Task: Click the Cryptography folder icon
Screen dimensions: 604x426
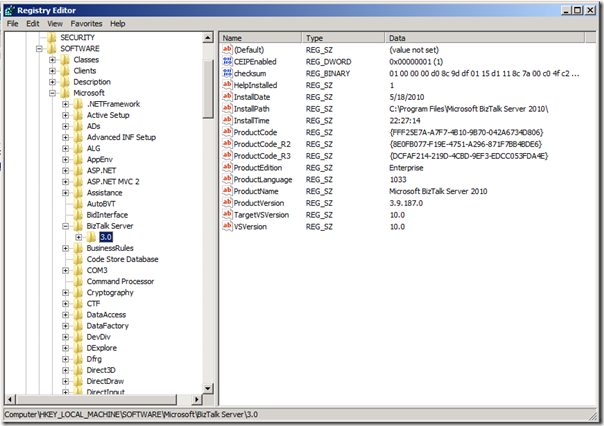Action: (x=78, y=293)
